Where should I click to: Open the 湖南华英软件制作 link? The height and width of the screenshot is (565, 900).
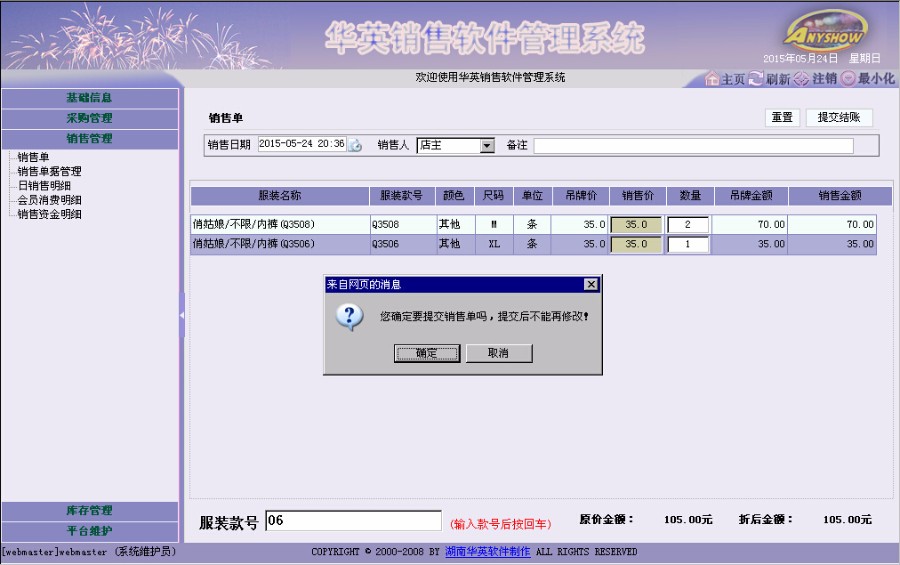pos(487,552)
